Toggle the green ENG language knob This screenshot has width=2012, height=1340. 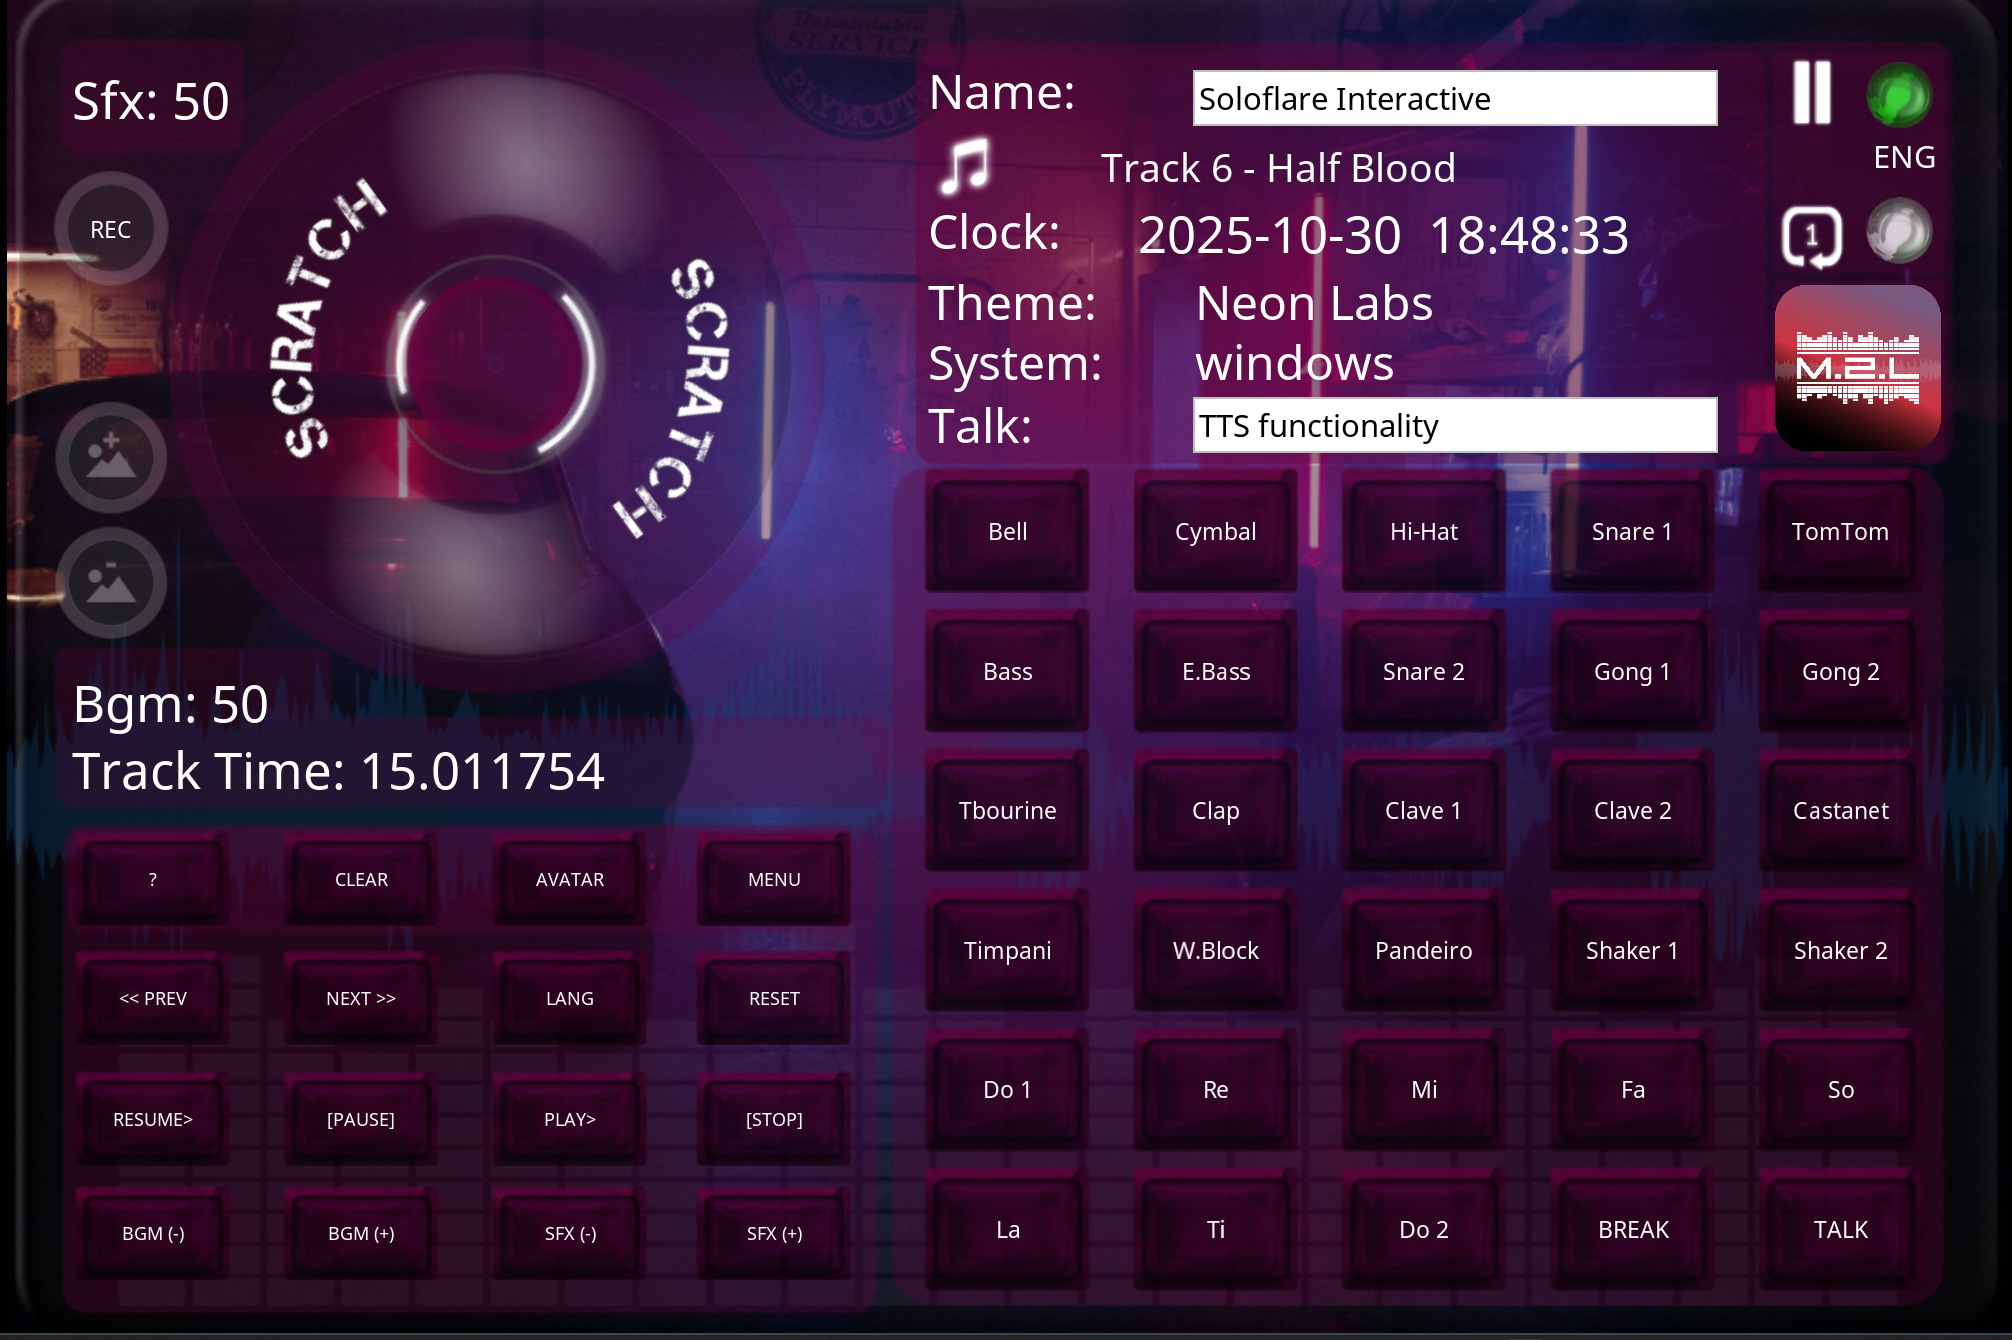point(1898,96)
